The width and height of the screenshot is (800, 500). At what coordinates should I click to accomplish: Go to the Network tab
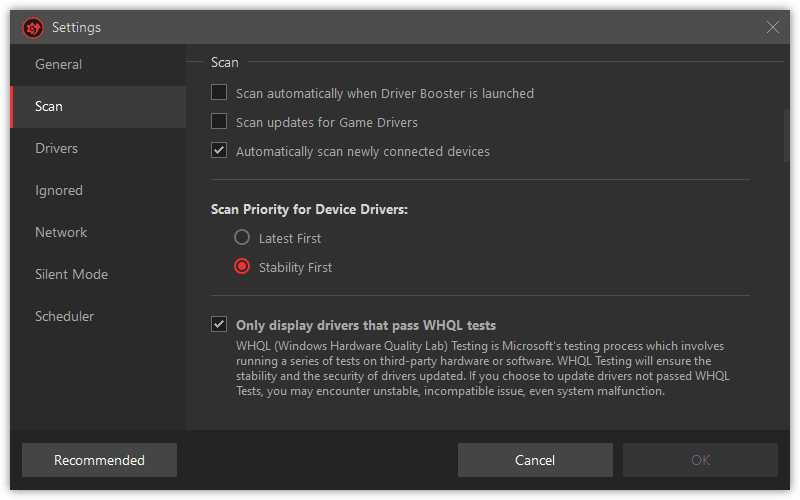coord(98,233)
